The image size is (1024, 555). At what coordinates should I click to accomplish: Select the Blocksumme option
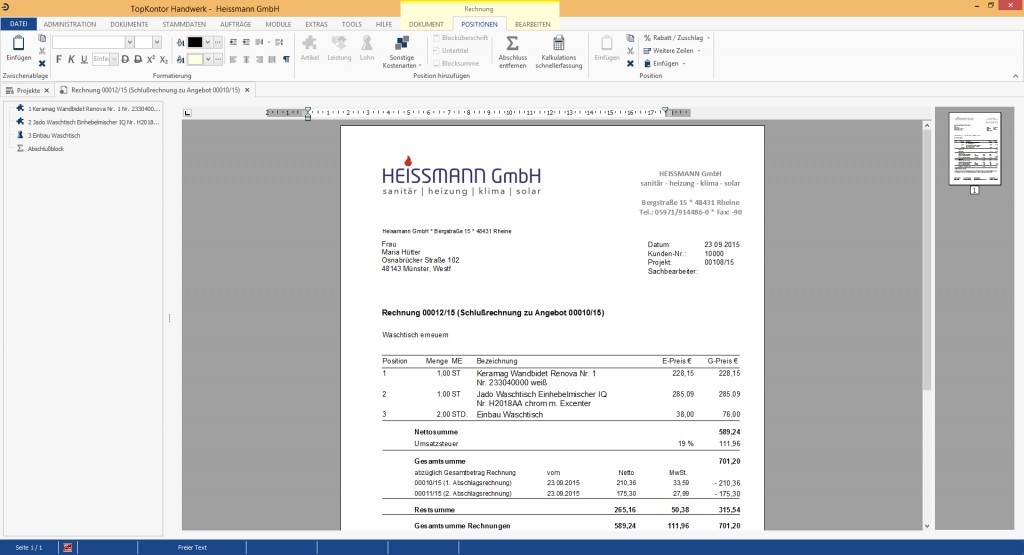click(x=456, y=63)
